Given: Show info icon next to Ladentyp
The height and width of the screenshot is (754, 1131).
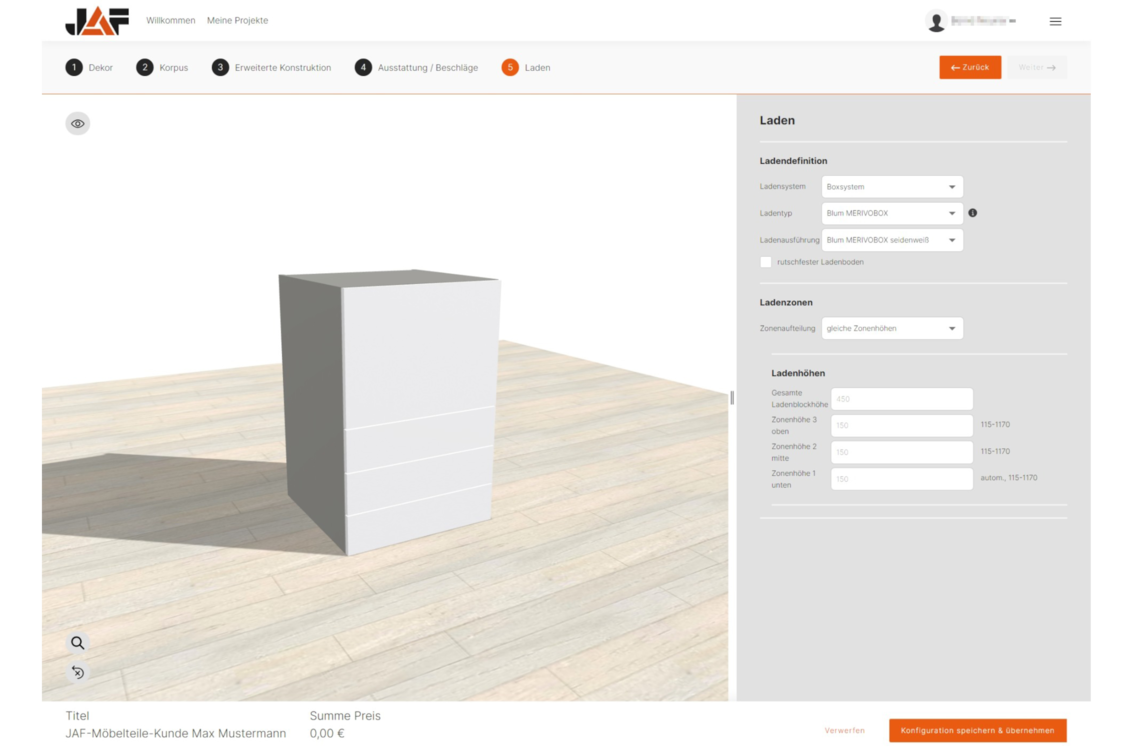Looking at the screenshot, I should (973, 213).
